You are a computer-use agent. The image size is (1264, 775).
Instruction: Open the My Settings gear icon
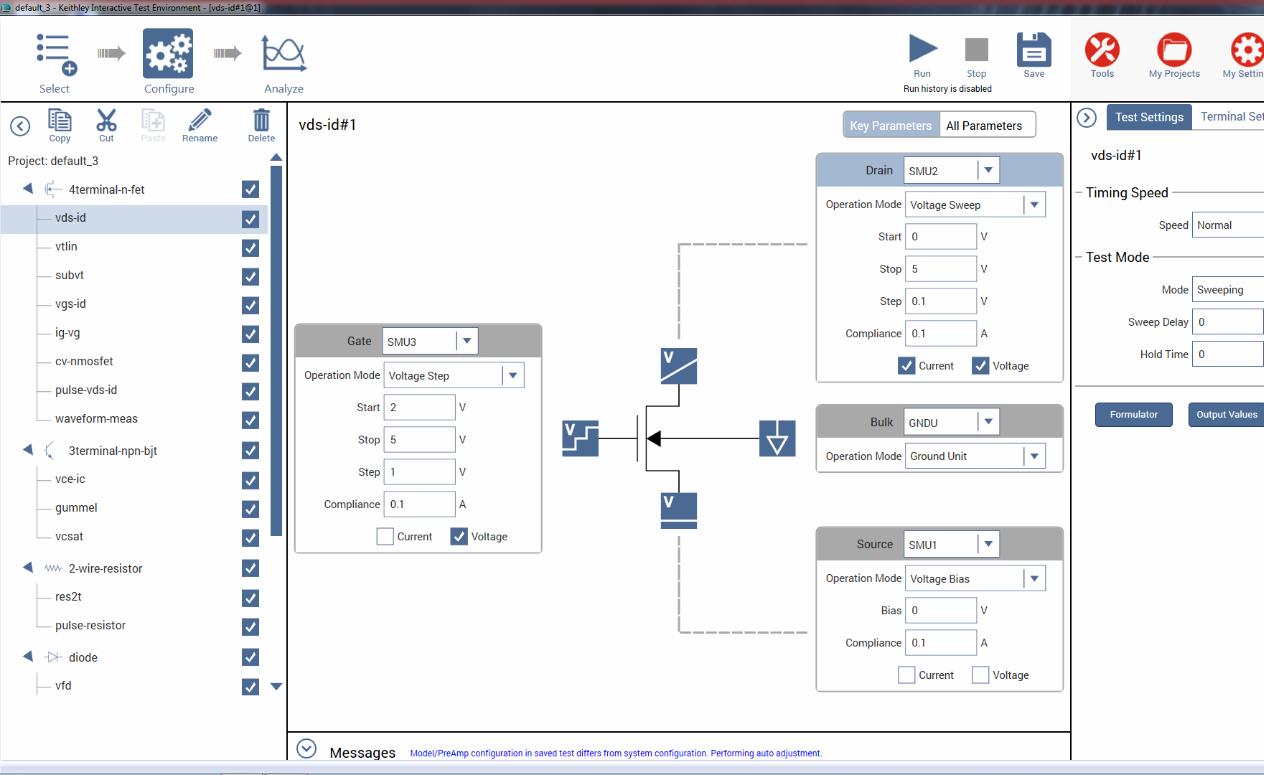click(1246, 49)
